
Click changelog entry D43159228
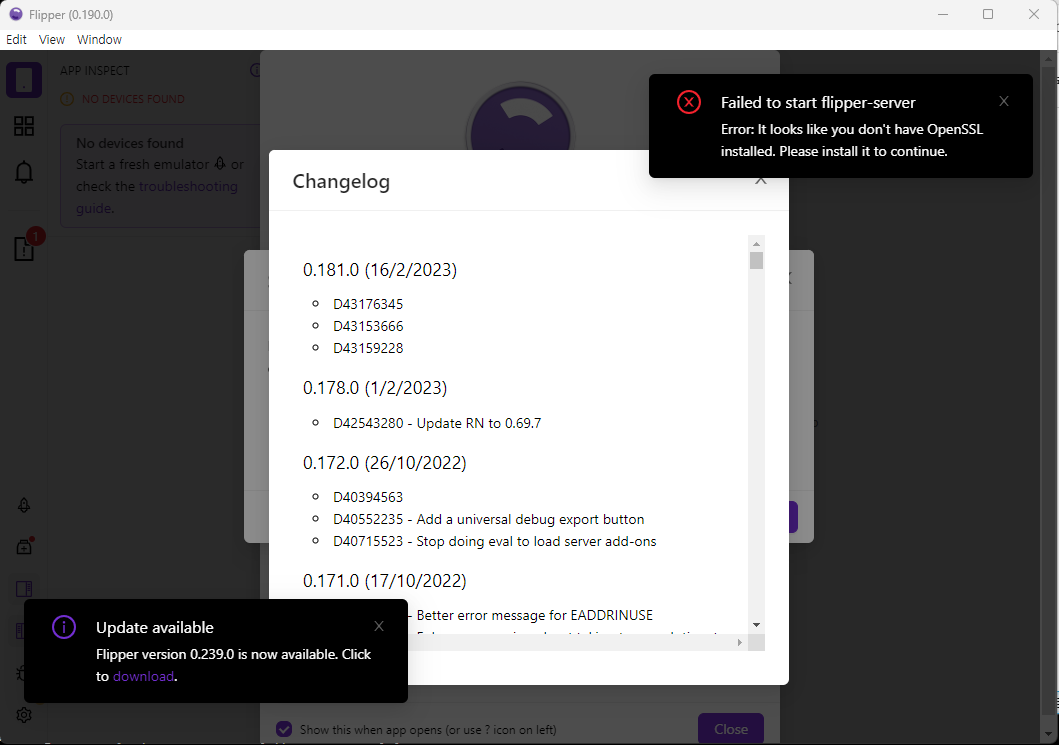coord(368,349)
